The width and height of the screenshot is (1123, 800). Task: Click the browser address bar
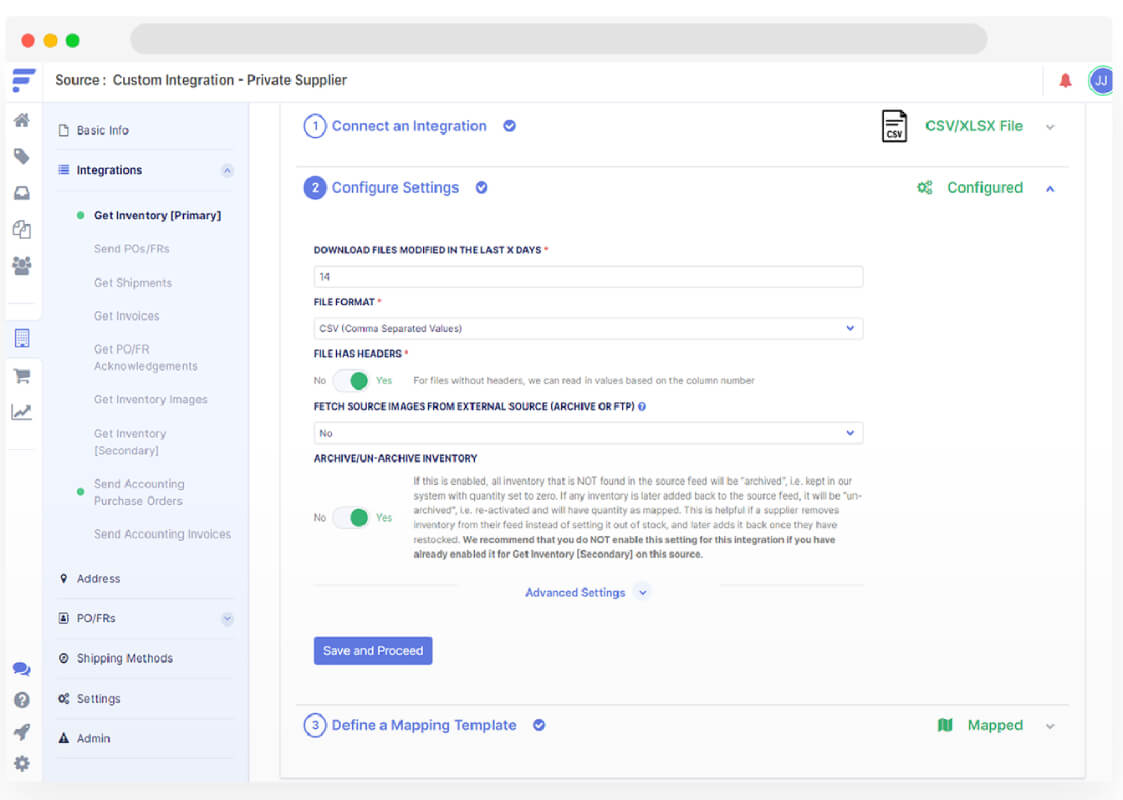tap(559, 39)
